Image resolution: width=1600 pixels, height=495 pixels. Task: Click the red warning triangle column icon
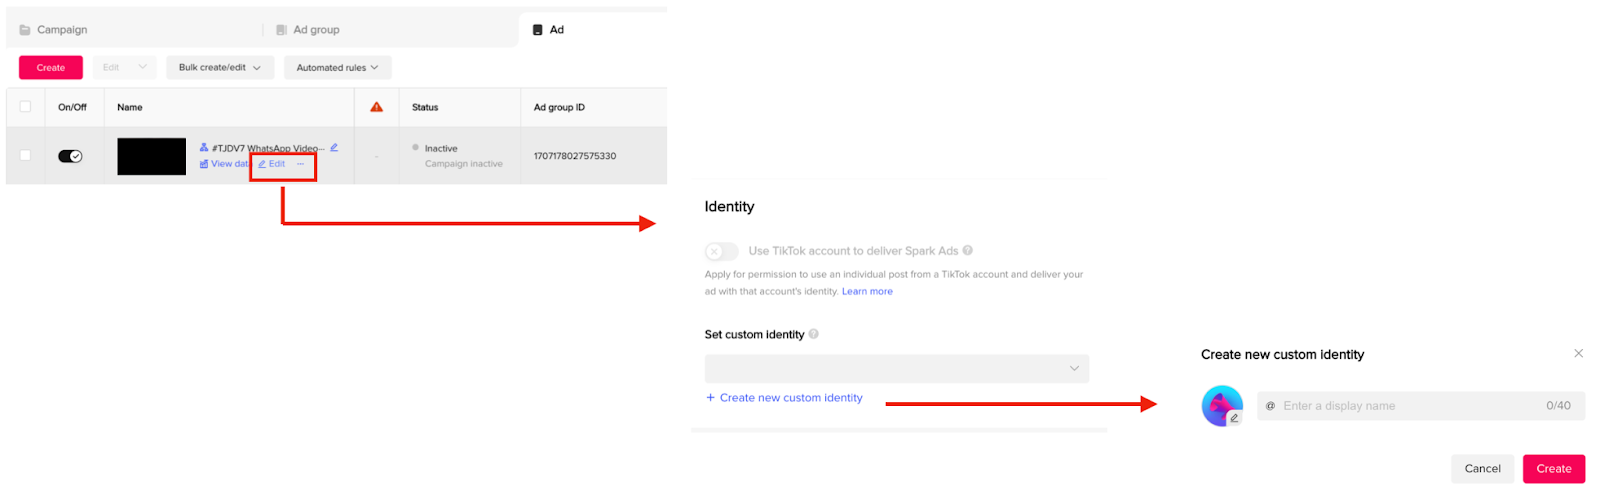tap(377, 107)
